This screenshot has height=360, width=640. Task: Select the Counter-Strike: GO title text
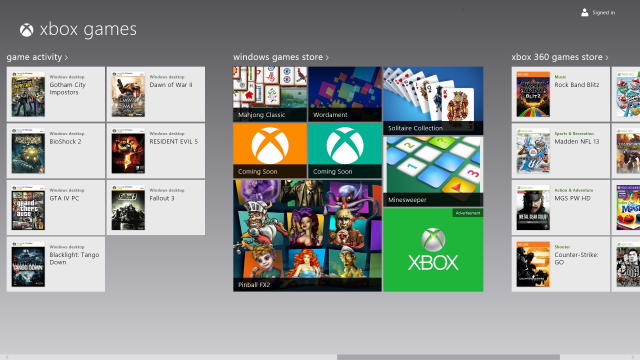click(576, 258)
